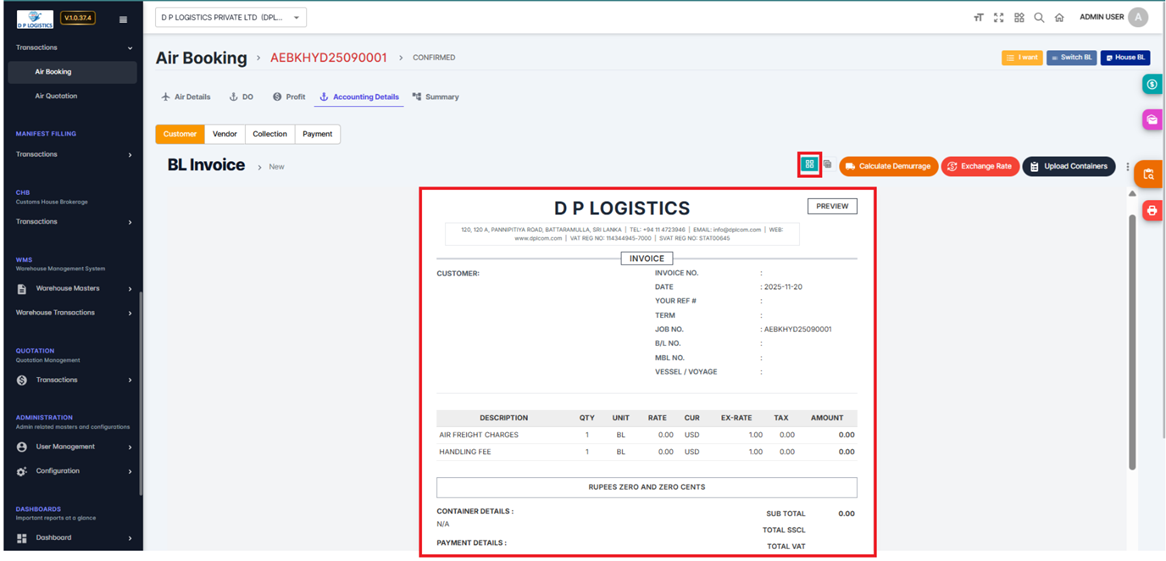Screen dimensions: 1166x561
Task: Open the D P Logistics company dropdown
Action: click(x=230, y=18)
